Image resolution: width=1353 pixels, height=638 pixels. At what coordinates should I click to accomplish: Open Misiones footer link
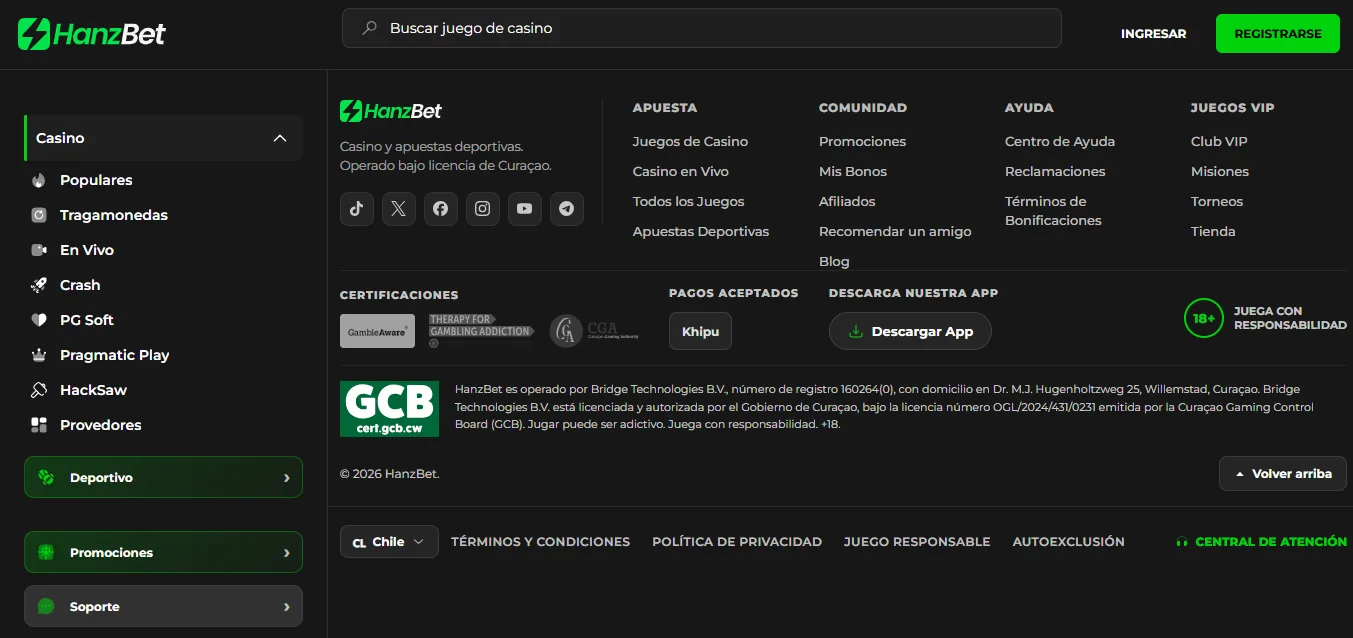(x=1220, y=172)
